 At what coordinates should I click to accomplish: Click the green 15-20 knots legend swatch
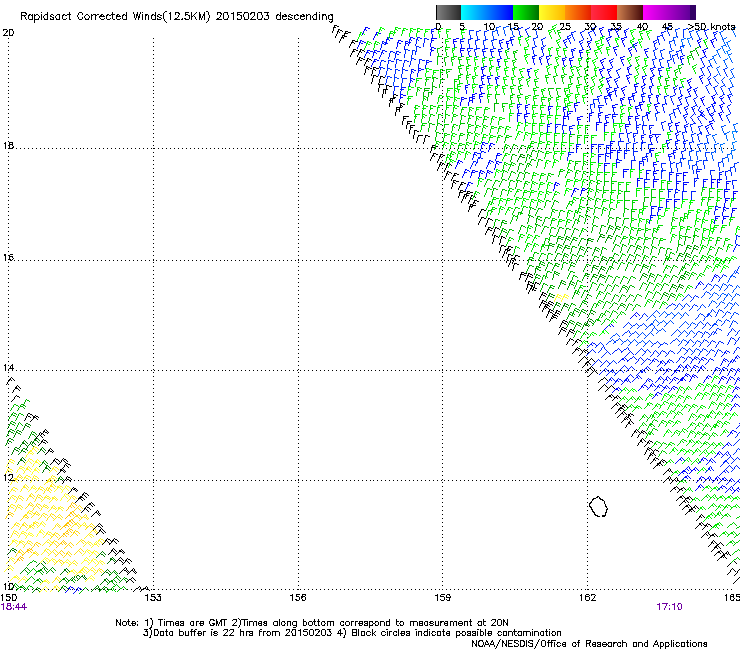(x=526, y=12)
